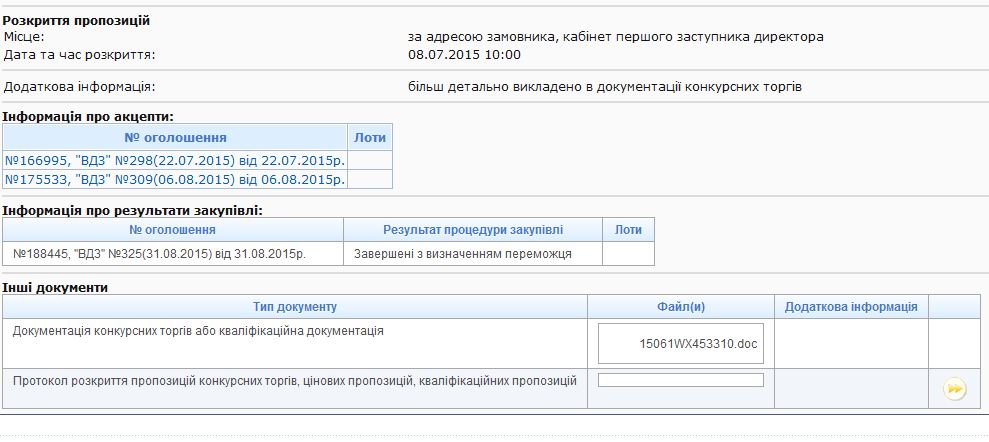This screenshot has height=442, width=989.
Task: Click 'Результат процедури закупівлі' column header
Action: [472, 230]
